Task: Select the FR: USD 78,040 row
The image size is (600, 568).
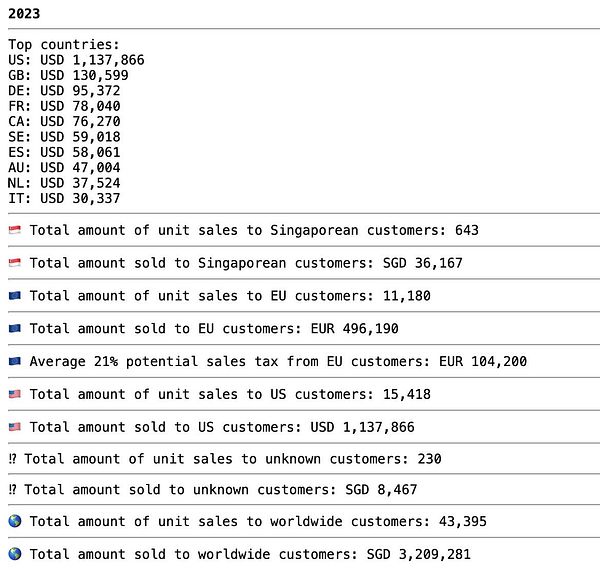Action: (64, 106)
